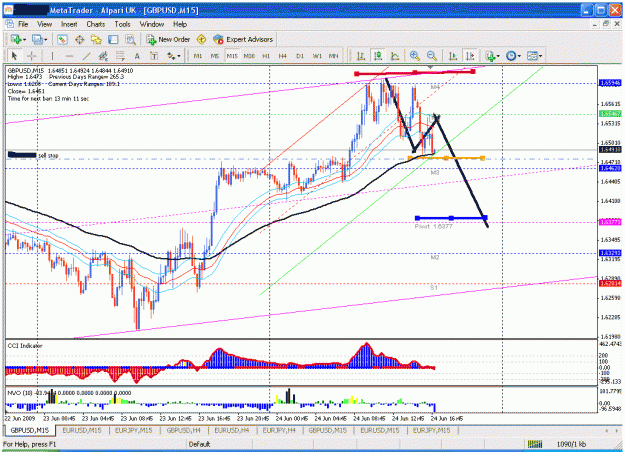
Task: Select the cursor arrow tool
Action: point(14,56)
